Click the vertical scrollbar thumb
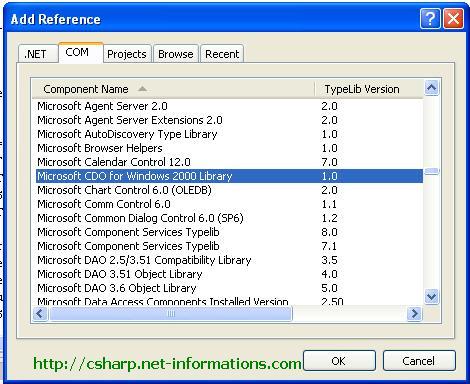The width and height of the screenshot is (470, 384). coord(432,172)
